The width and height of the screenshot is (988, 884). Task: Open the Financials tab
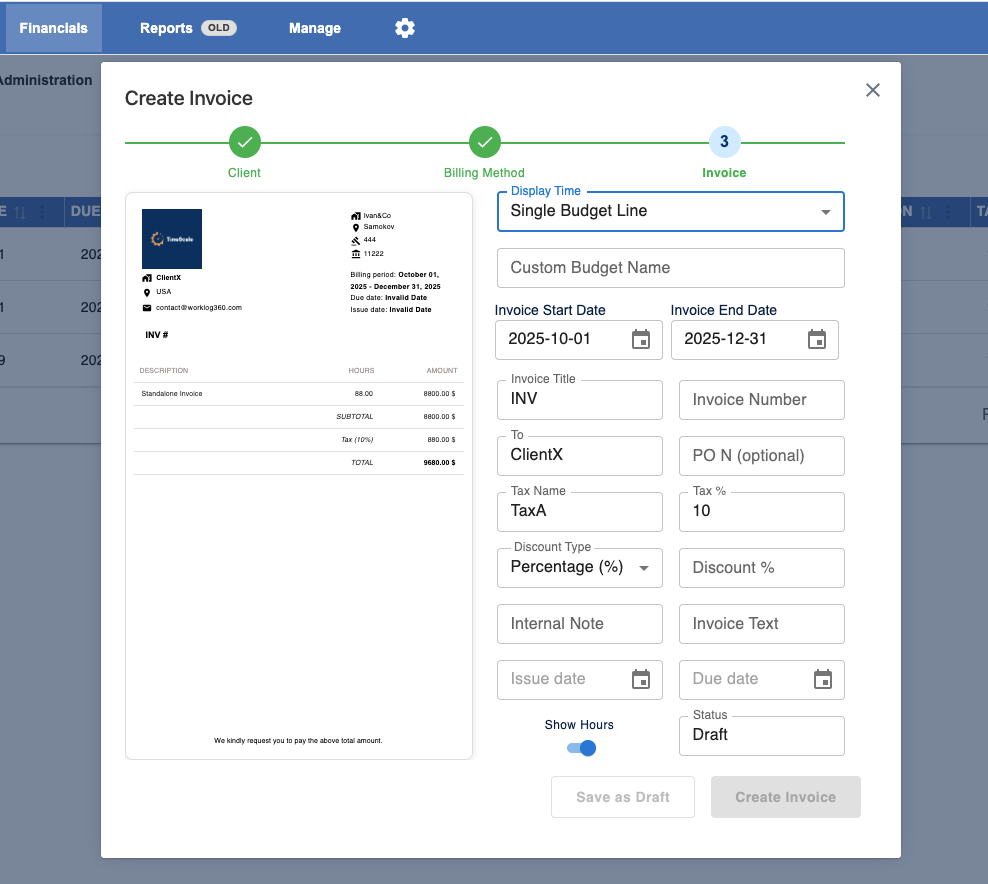pyautogui.click(x=54, y=28)
